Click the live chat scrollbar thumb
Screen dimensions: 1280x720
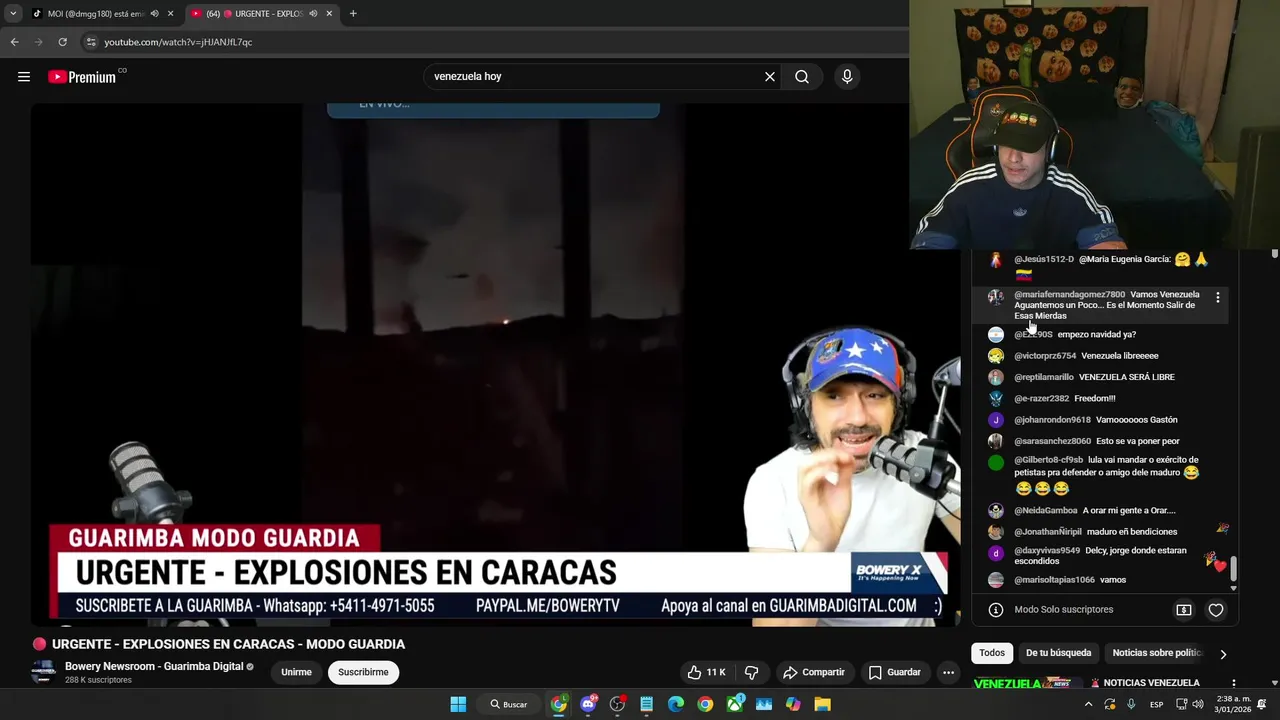pos(1233,569)
